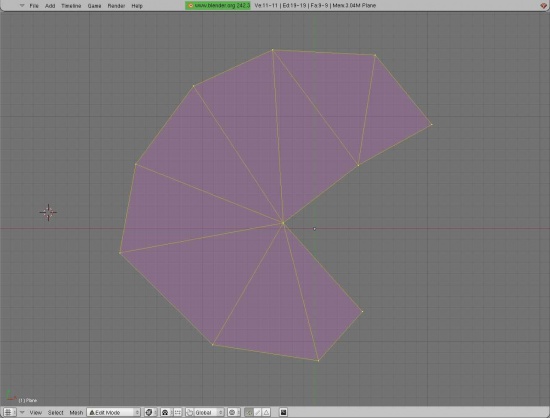Open the Game menu
The height and width of the screenshot is (418, 550).
(x=94, y=6)
